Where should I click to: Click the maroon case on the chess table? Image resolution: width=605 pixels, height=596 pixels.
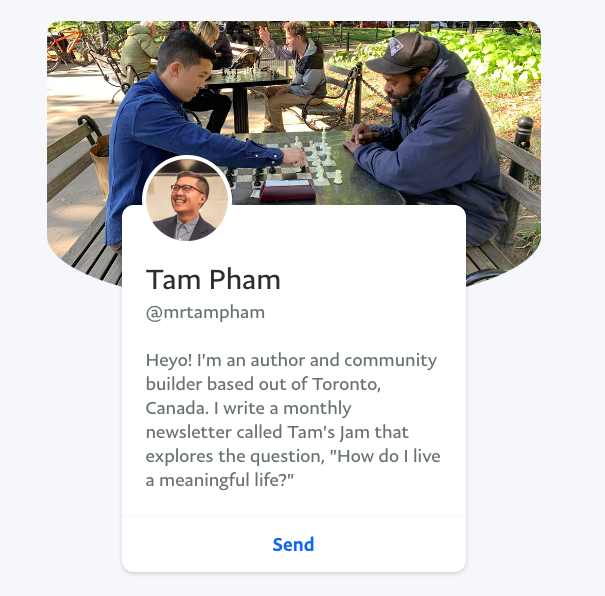287,191
